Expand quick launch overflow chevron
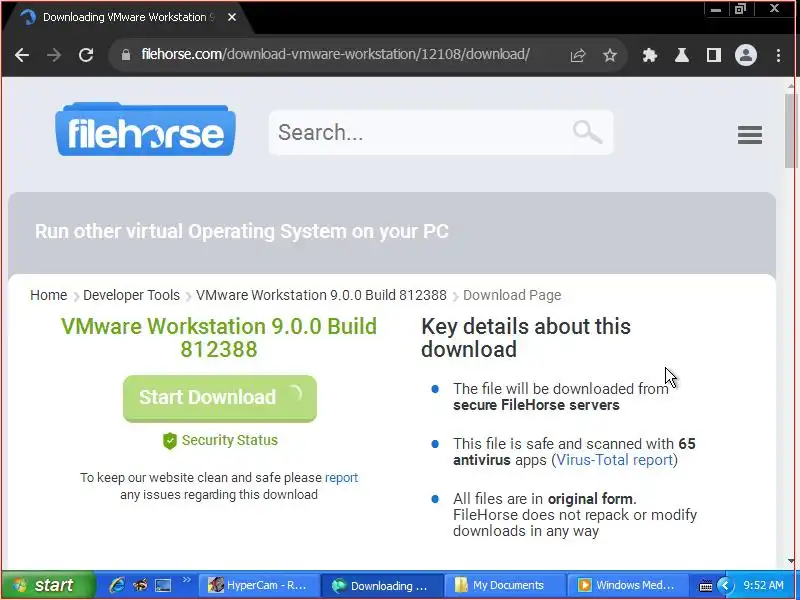800x600 pixels. [186, 580]
